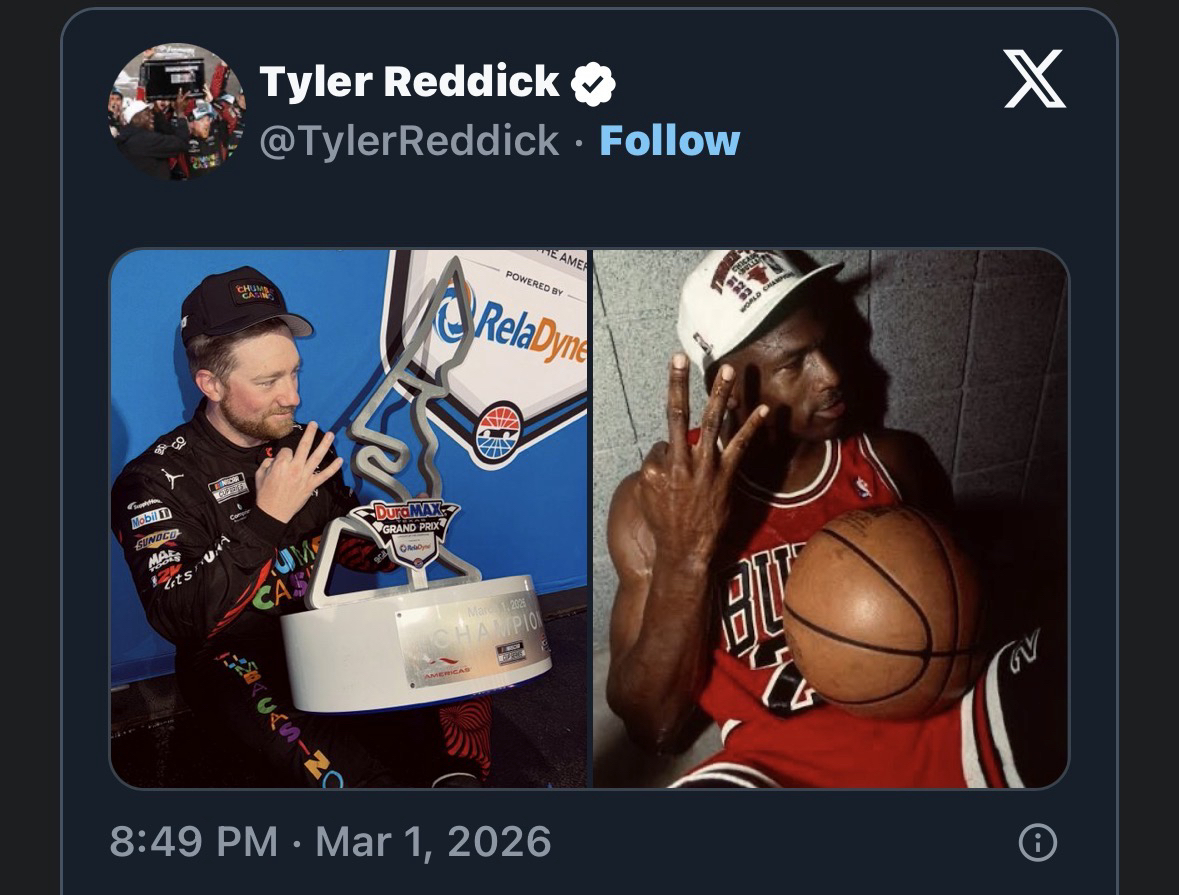Viewport: 1179px width, 895px height.
Task: Open the round profile avatar
Action: 176,111
